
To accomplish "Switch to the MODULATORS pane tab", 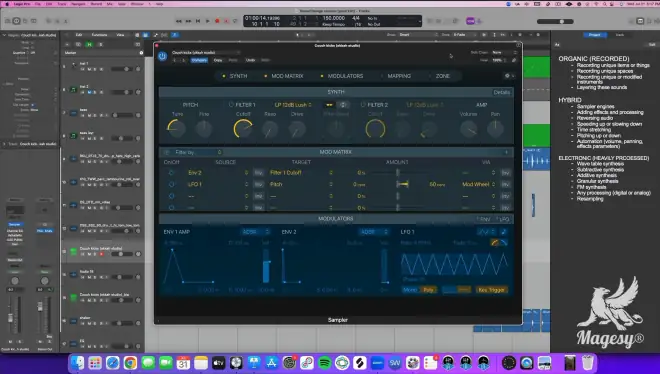I will point(345,76).
